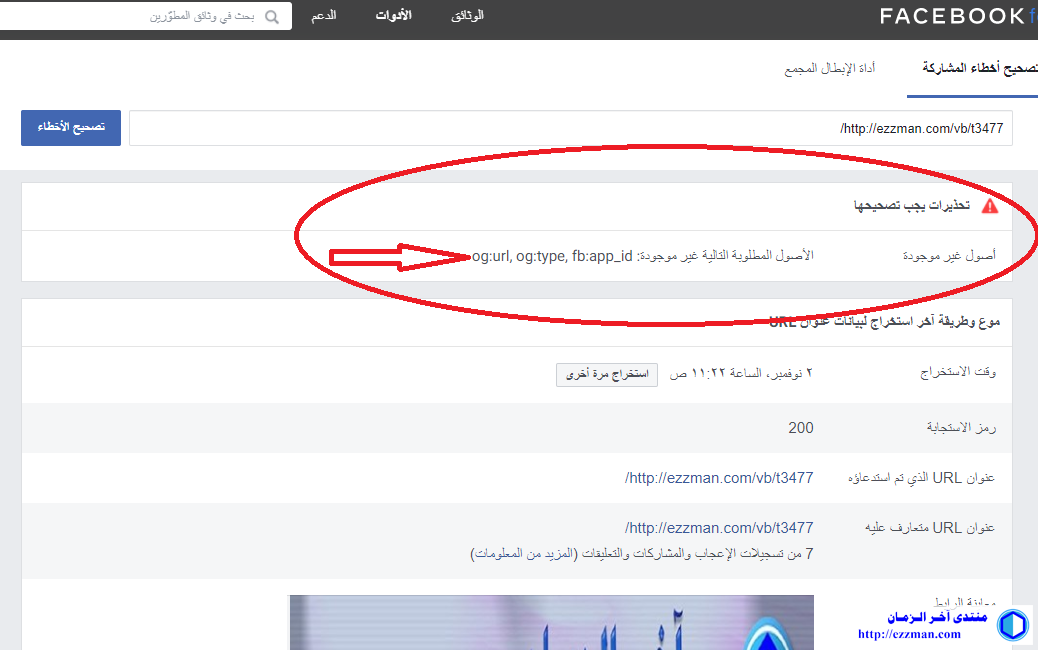Image resolution: width=1038 pixels, height=650 pixels.
Task: Open the الوثائق menu in the header
Action: click(x=467, y=16)
